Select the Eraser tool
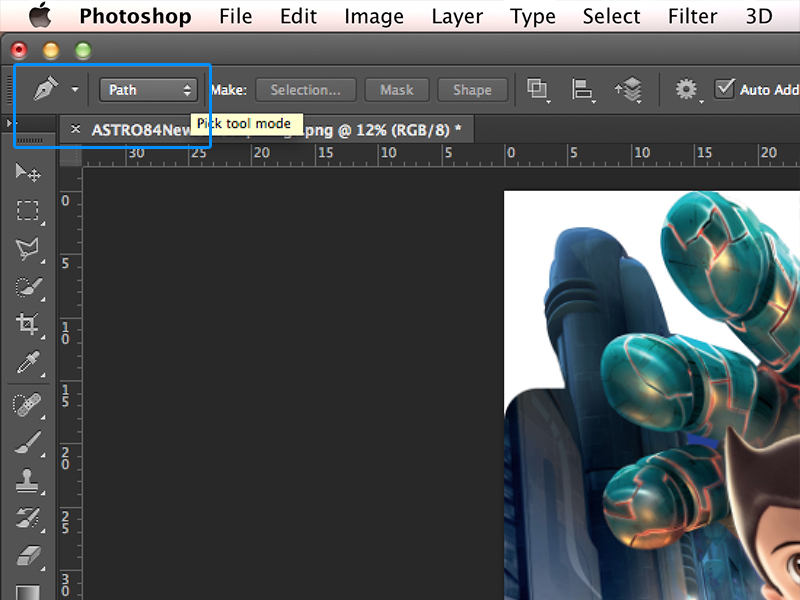Viewport: 800px width, 600px height. pyautogui.click(x=28, y=556)
